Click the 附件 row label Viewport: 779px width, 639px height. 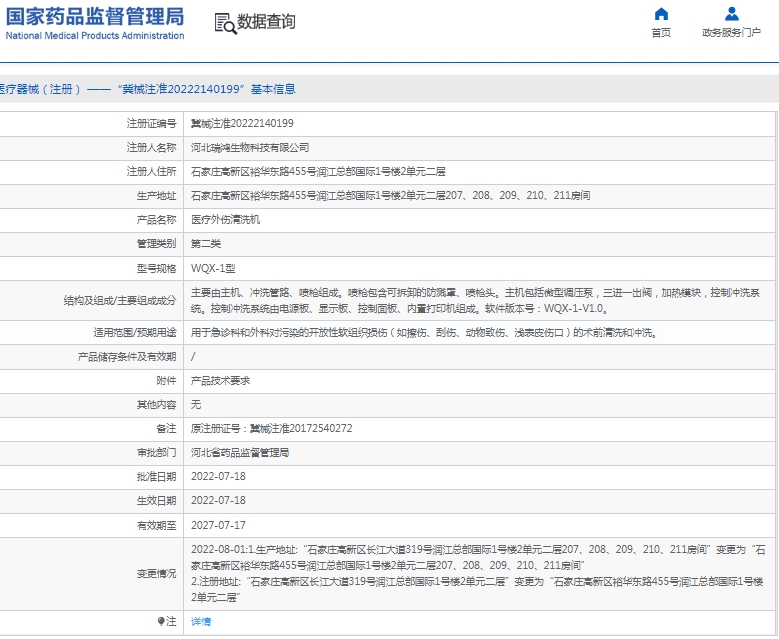pyautogui.click(x=166, y=381)
